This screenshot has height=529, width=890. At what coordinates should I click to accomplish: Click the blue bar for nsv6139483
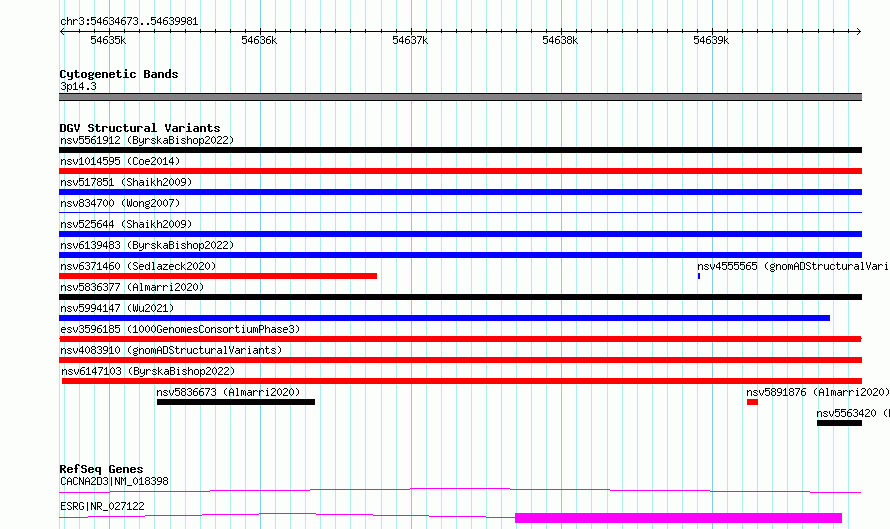[460, 255]
